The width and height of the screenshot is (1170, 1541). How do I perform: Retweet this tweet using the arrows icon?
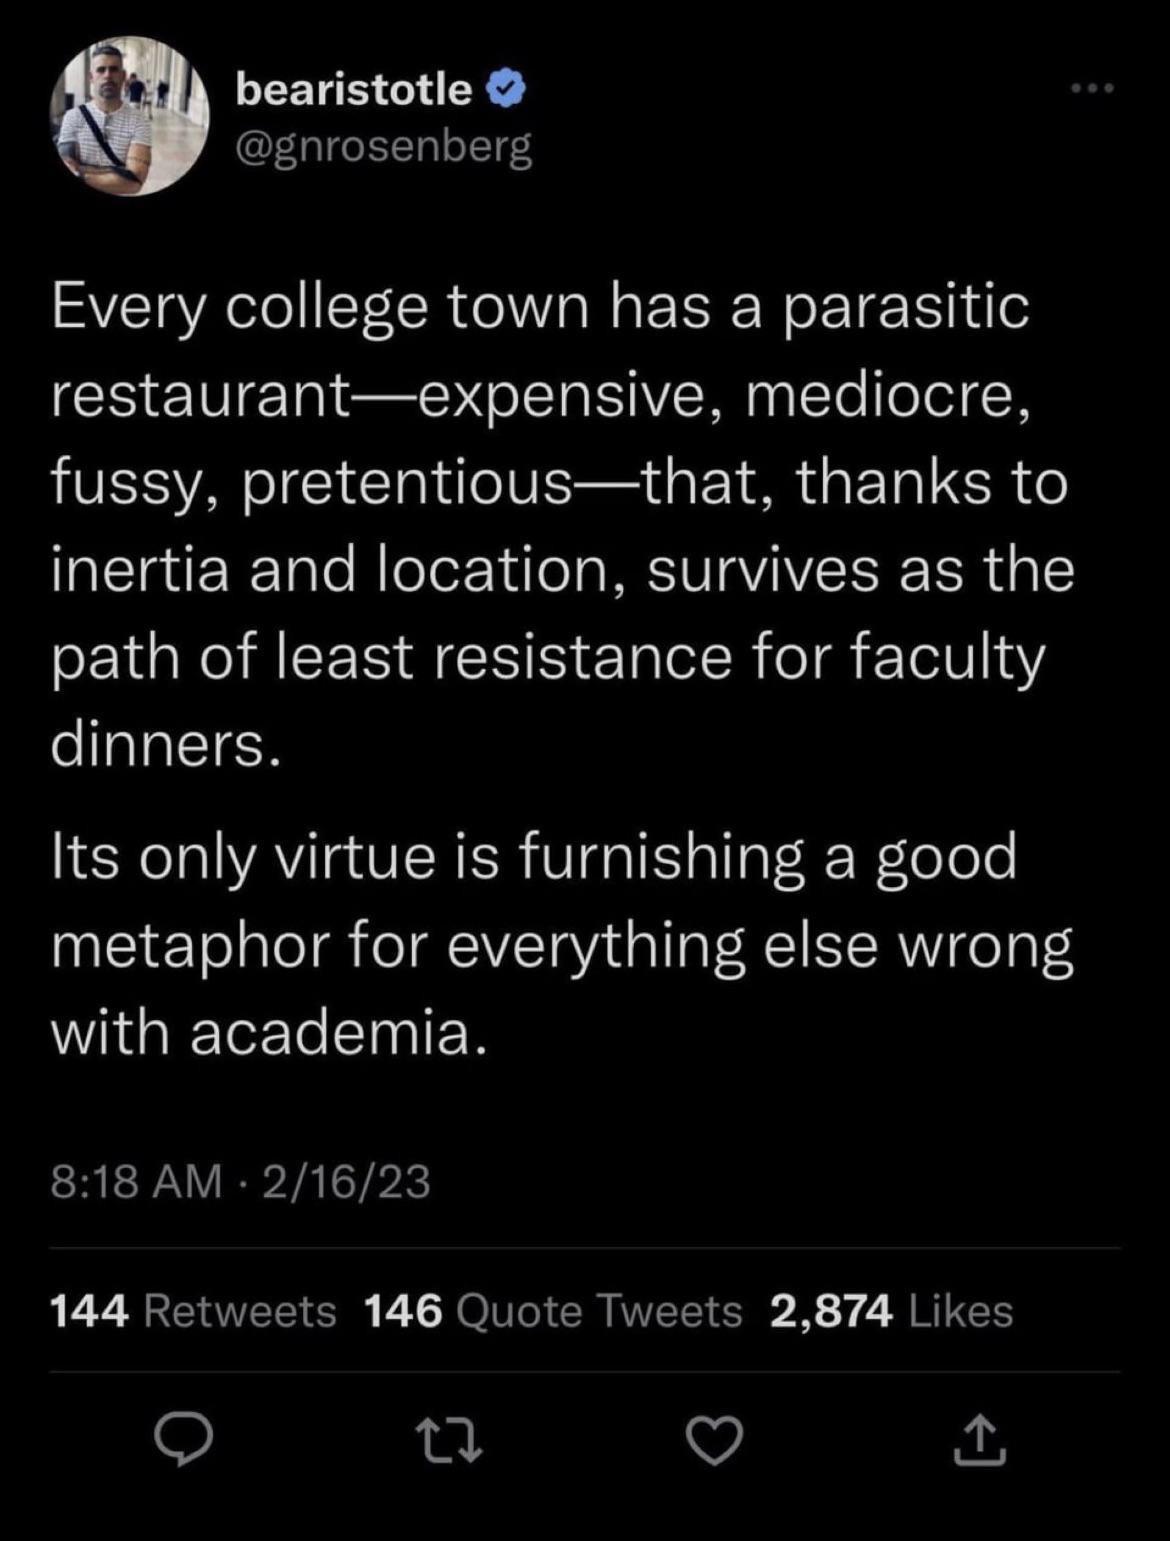pyautogui.click(x=449, y=1442)
